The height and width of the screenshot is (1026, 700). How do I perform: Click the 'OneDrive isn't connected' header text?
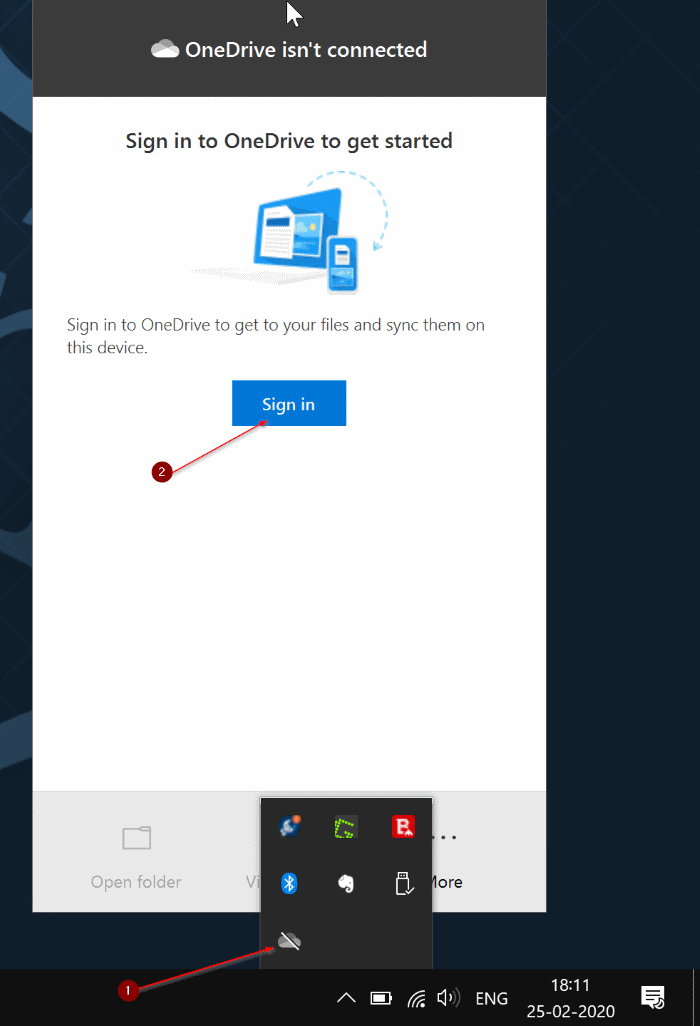pyautogui.click(x=306, y=50)
